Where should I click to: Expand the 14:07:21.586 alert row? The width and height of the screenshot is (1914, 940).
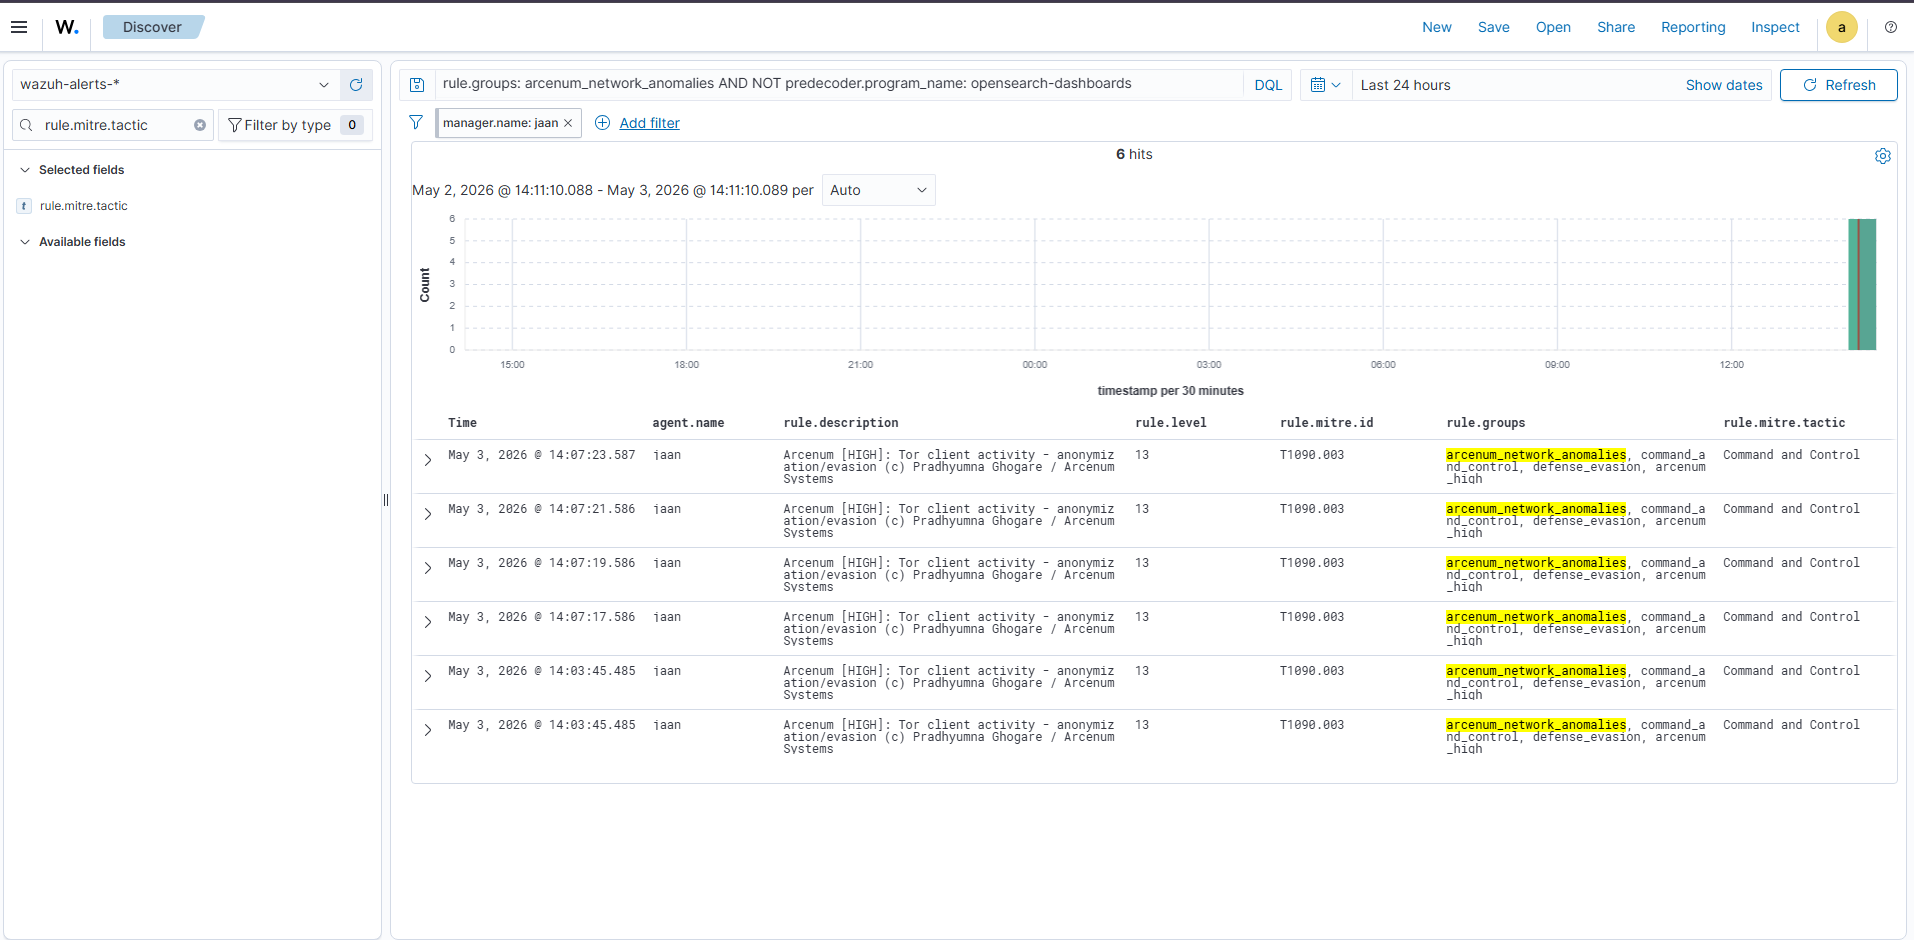point(428,514)
